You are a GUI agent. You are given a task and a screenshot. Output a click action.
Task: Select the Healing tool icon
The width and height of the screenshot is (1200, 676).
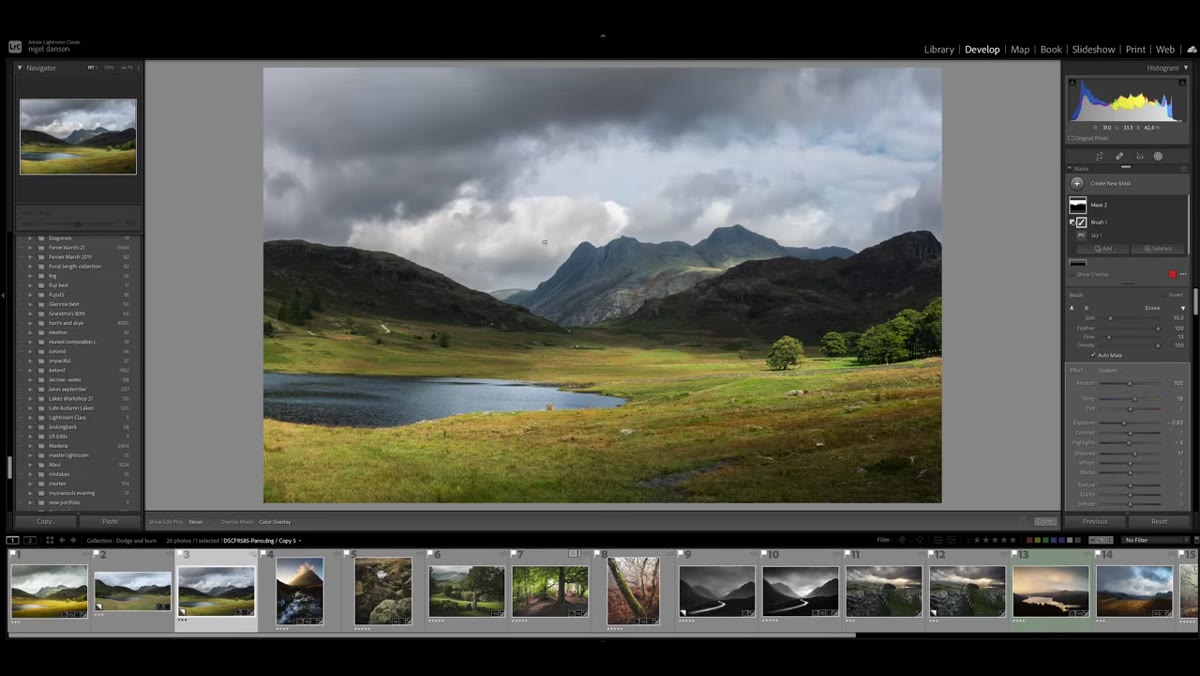click(x=1119, y=156)
